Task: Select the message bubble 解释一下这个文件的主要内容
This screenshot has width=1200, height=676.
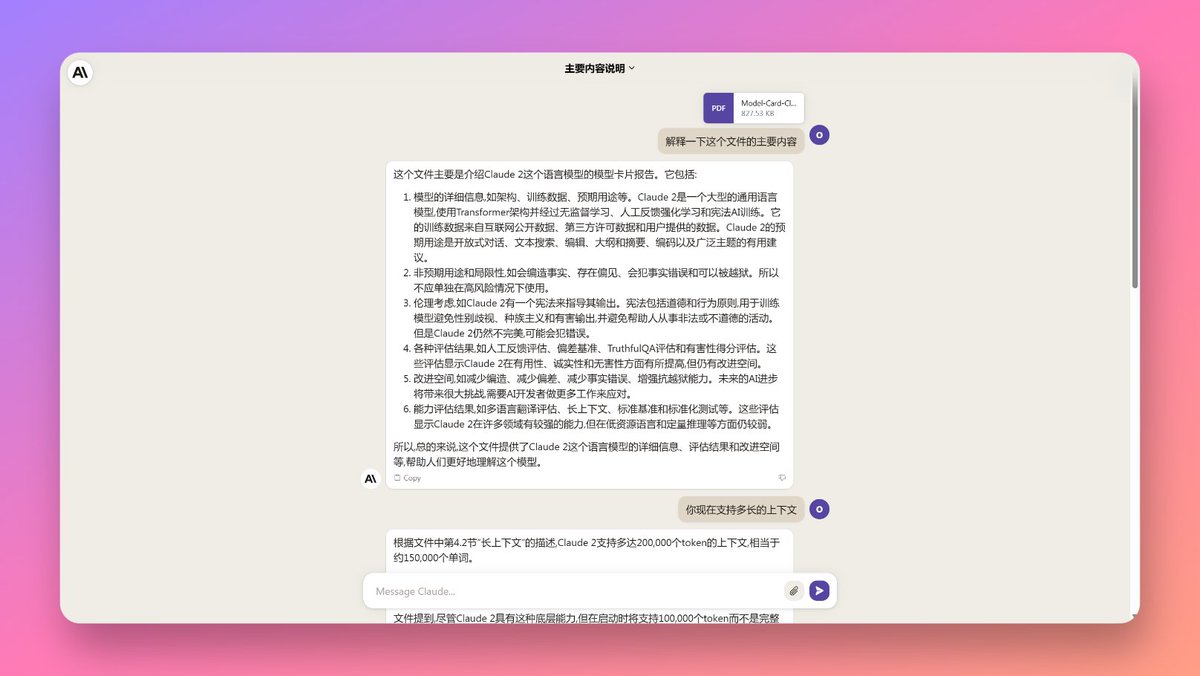Action: (x=731, y=142)
